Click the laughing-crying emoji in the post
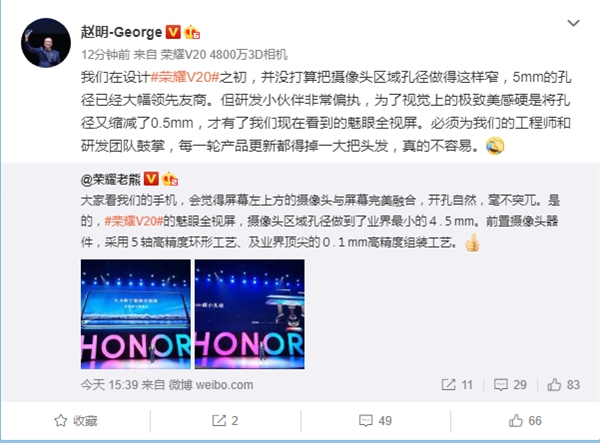 (495, 146)
